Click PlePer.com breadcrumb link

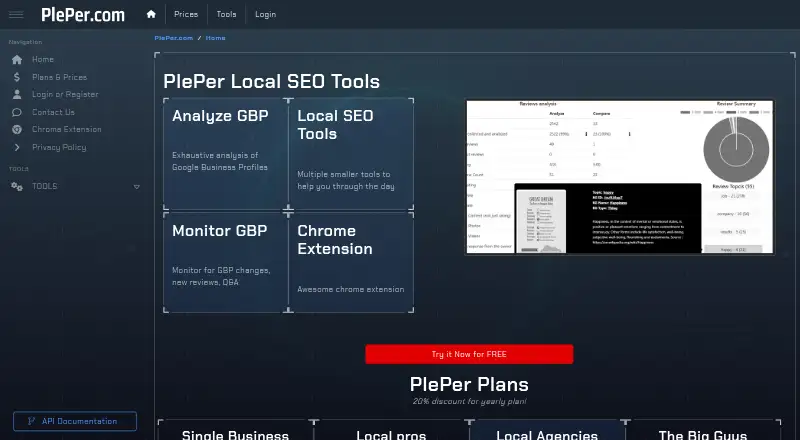173,38
